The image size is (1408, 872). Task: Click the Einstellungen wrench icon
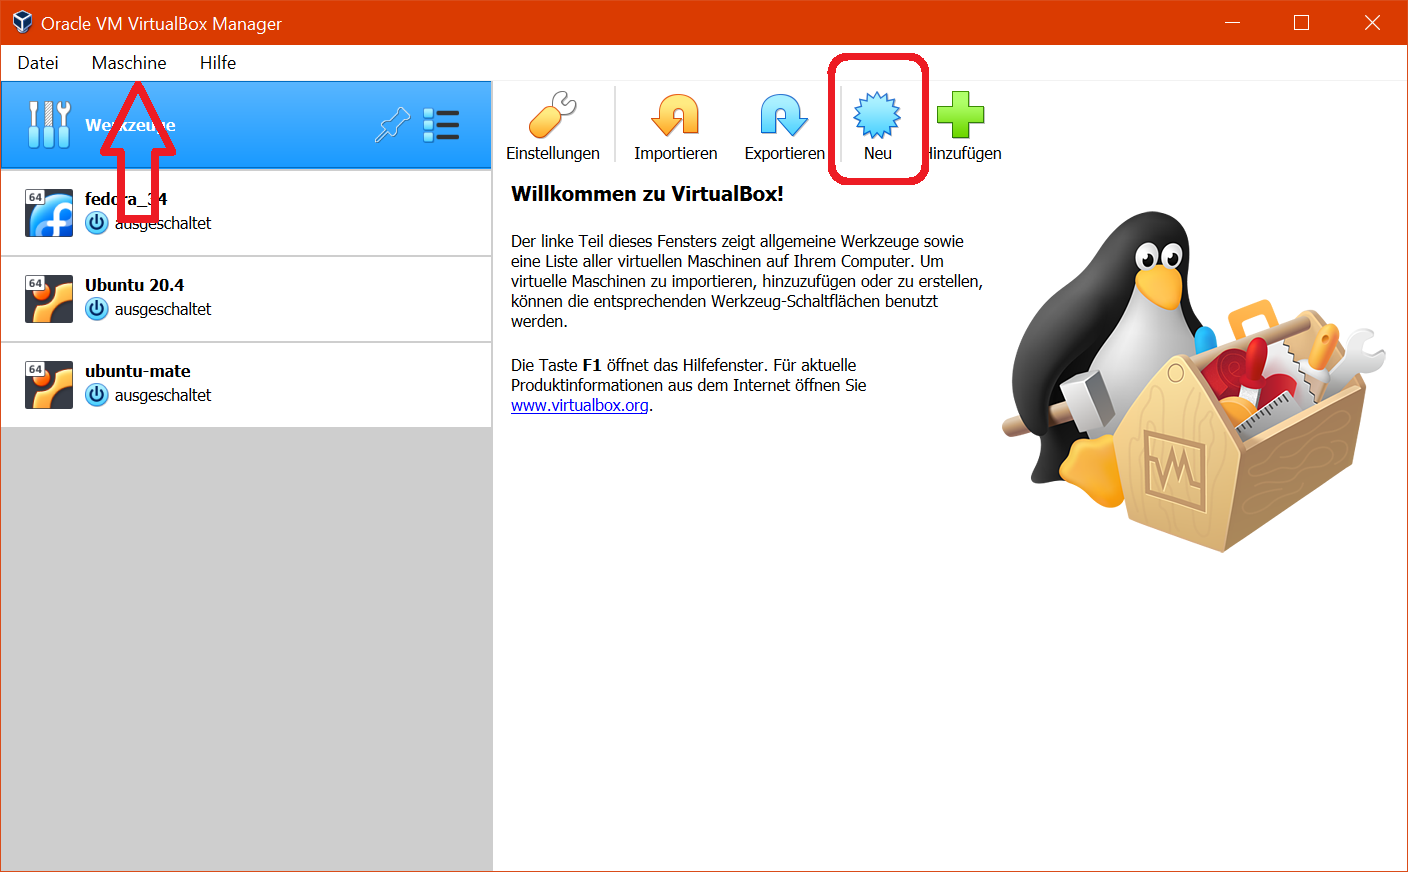(553, 114)
